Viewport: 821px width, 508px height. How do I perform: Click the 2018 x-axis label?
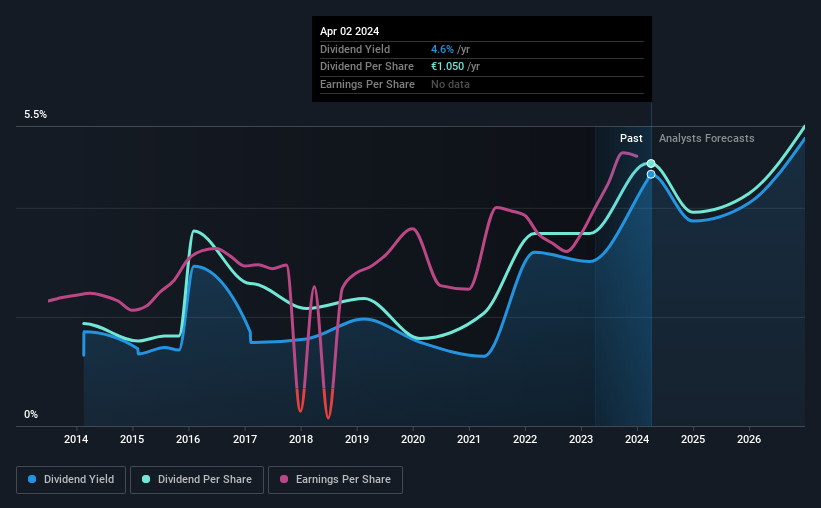click(x=301, y=439)
